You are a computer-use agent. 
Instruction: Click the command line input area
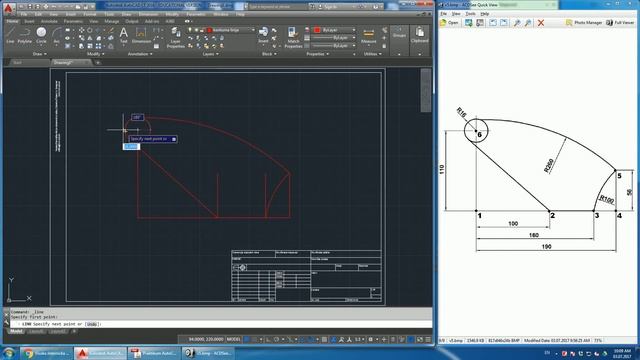(x=220, y=324)
